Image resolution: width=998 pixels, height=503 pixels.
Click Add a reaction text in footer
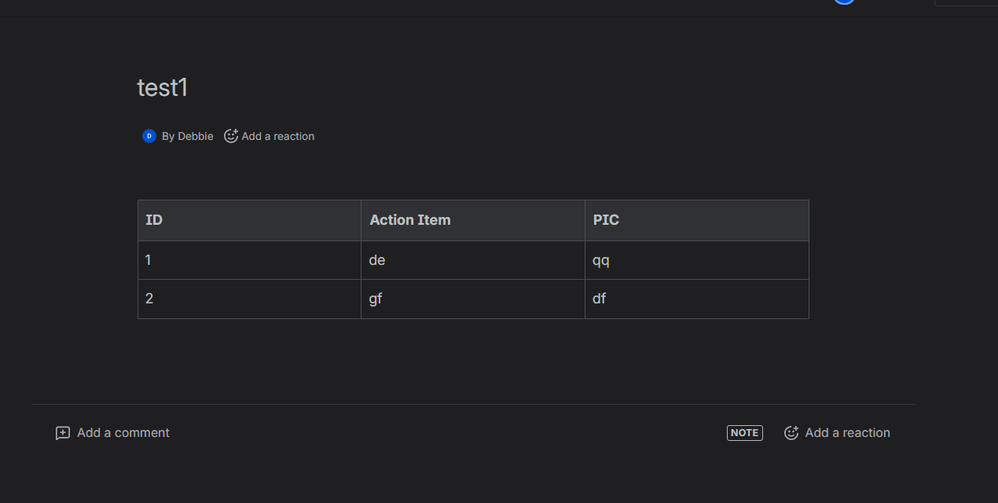pyautogui.click(x=847, y=433)
